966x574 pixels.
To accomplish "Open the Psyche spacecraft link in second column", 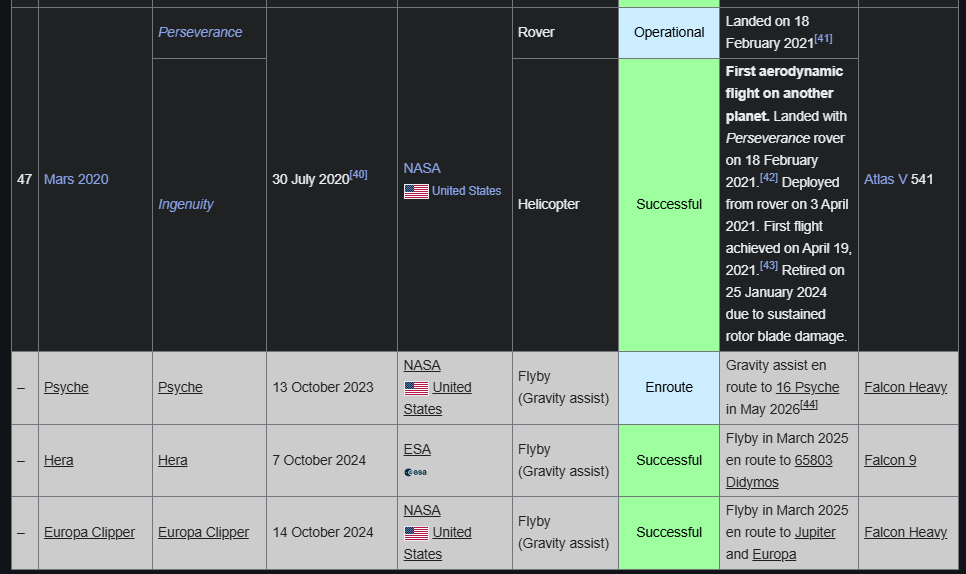I will [x=180, y=387].
